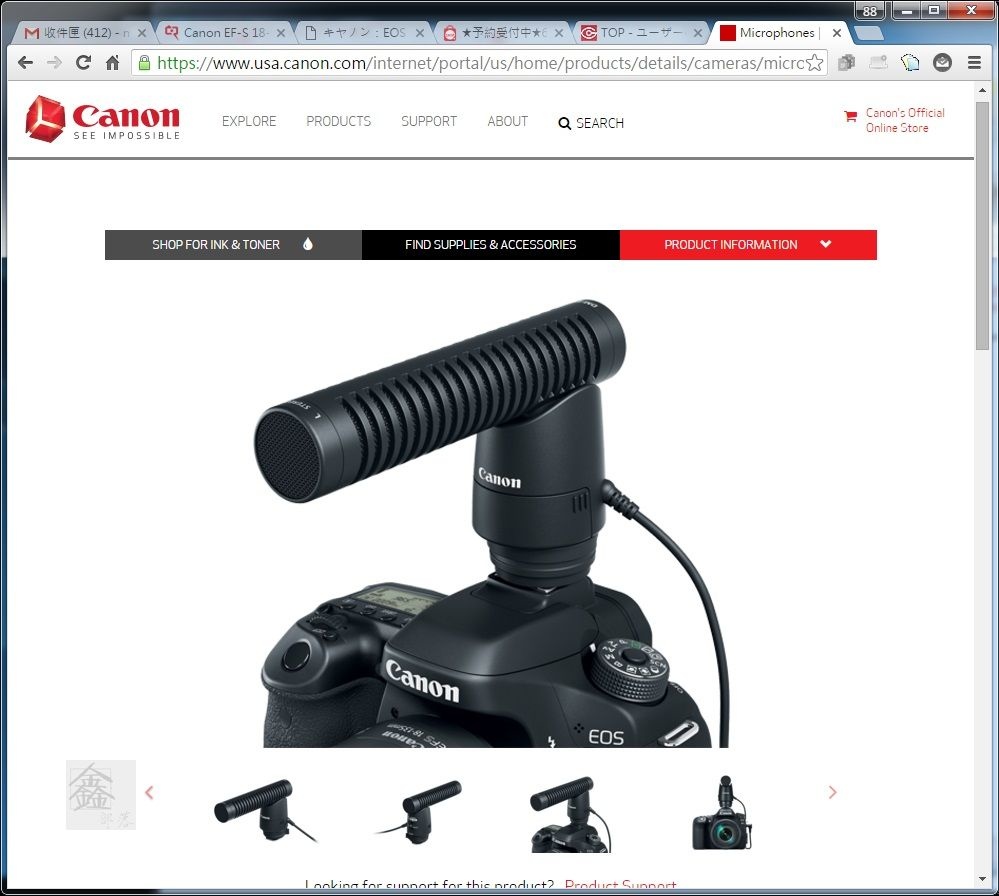Select the front-view camera with microphone thumbnail
The height and width of the screenshot is (896, 999).
pyautogui.click(x=723, y=813)
